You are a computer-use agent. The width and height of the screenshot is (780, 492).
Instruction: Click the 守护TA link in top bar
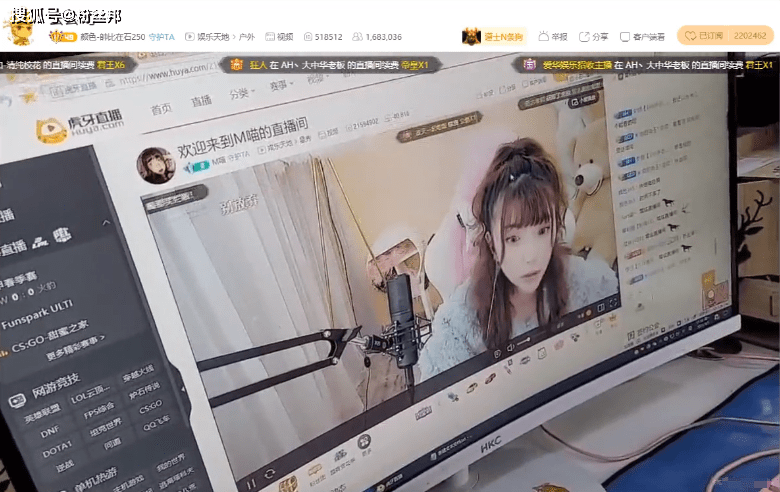point(162,37)
